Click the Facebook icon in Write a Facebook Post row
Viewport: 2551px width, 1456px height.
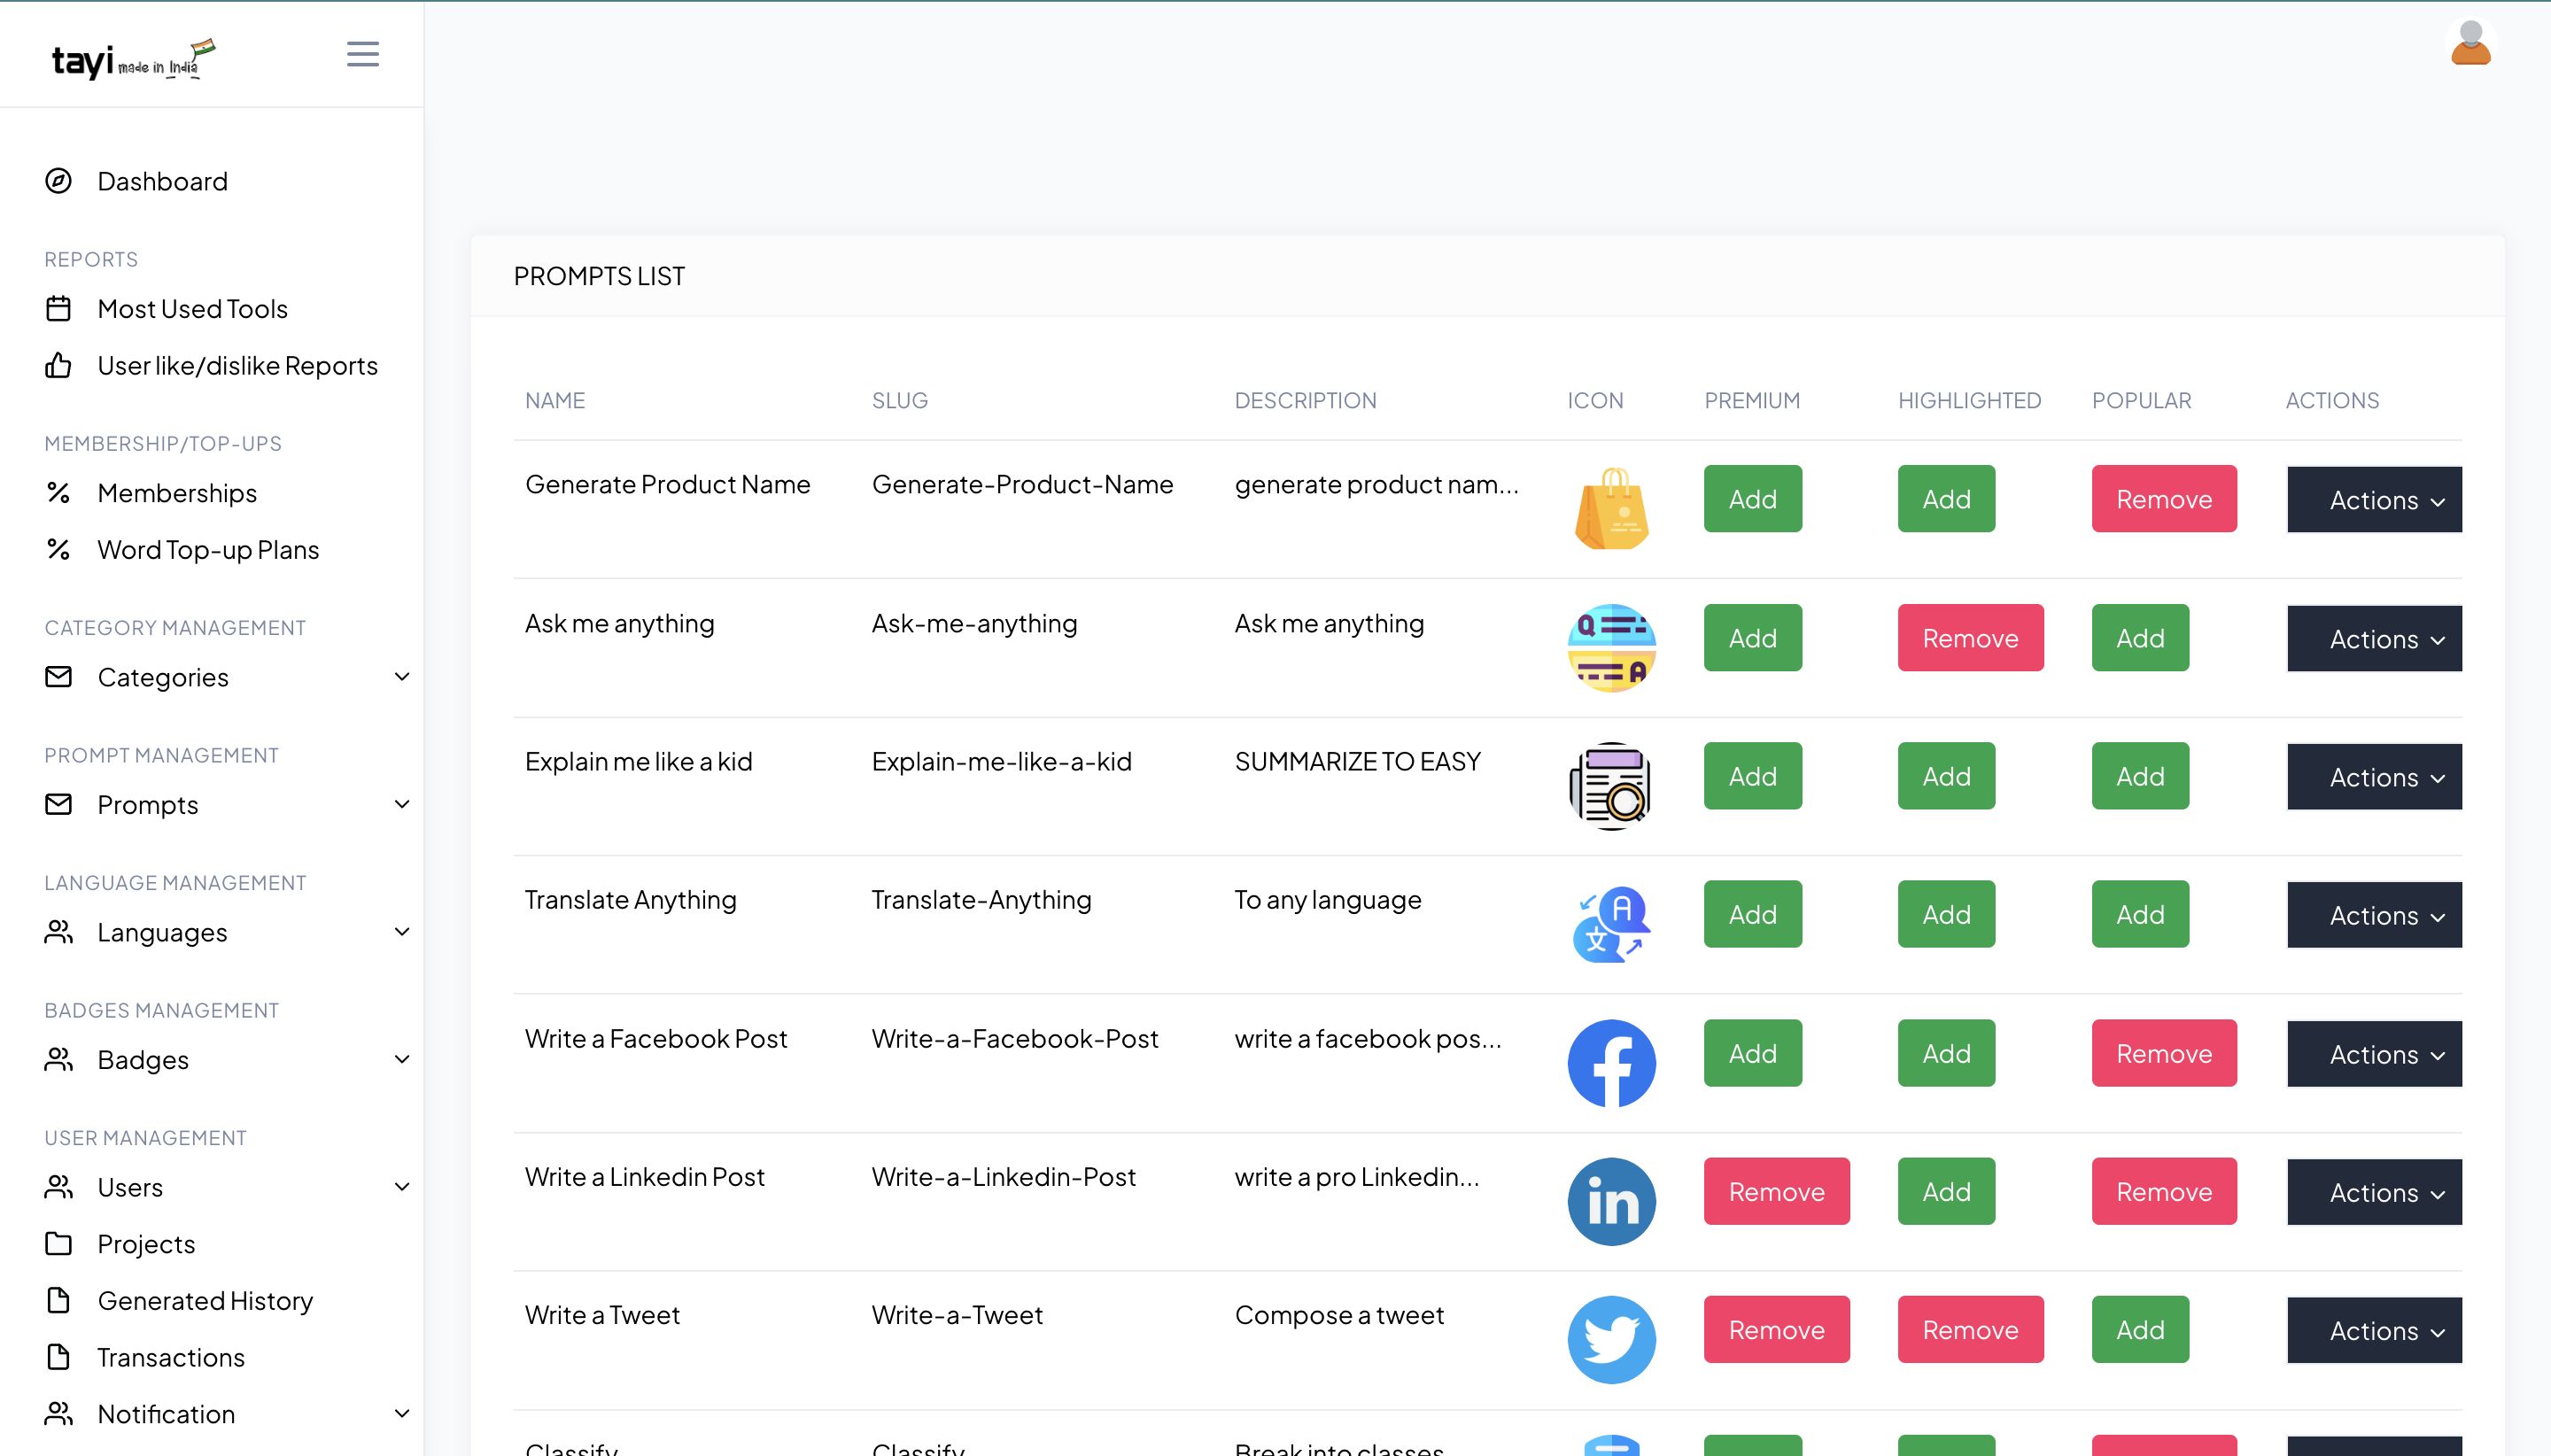tap(1611, 1063)
